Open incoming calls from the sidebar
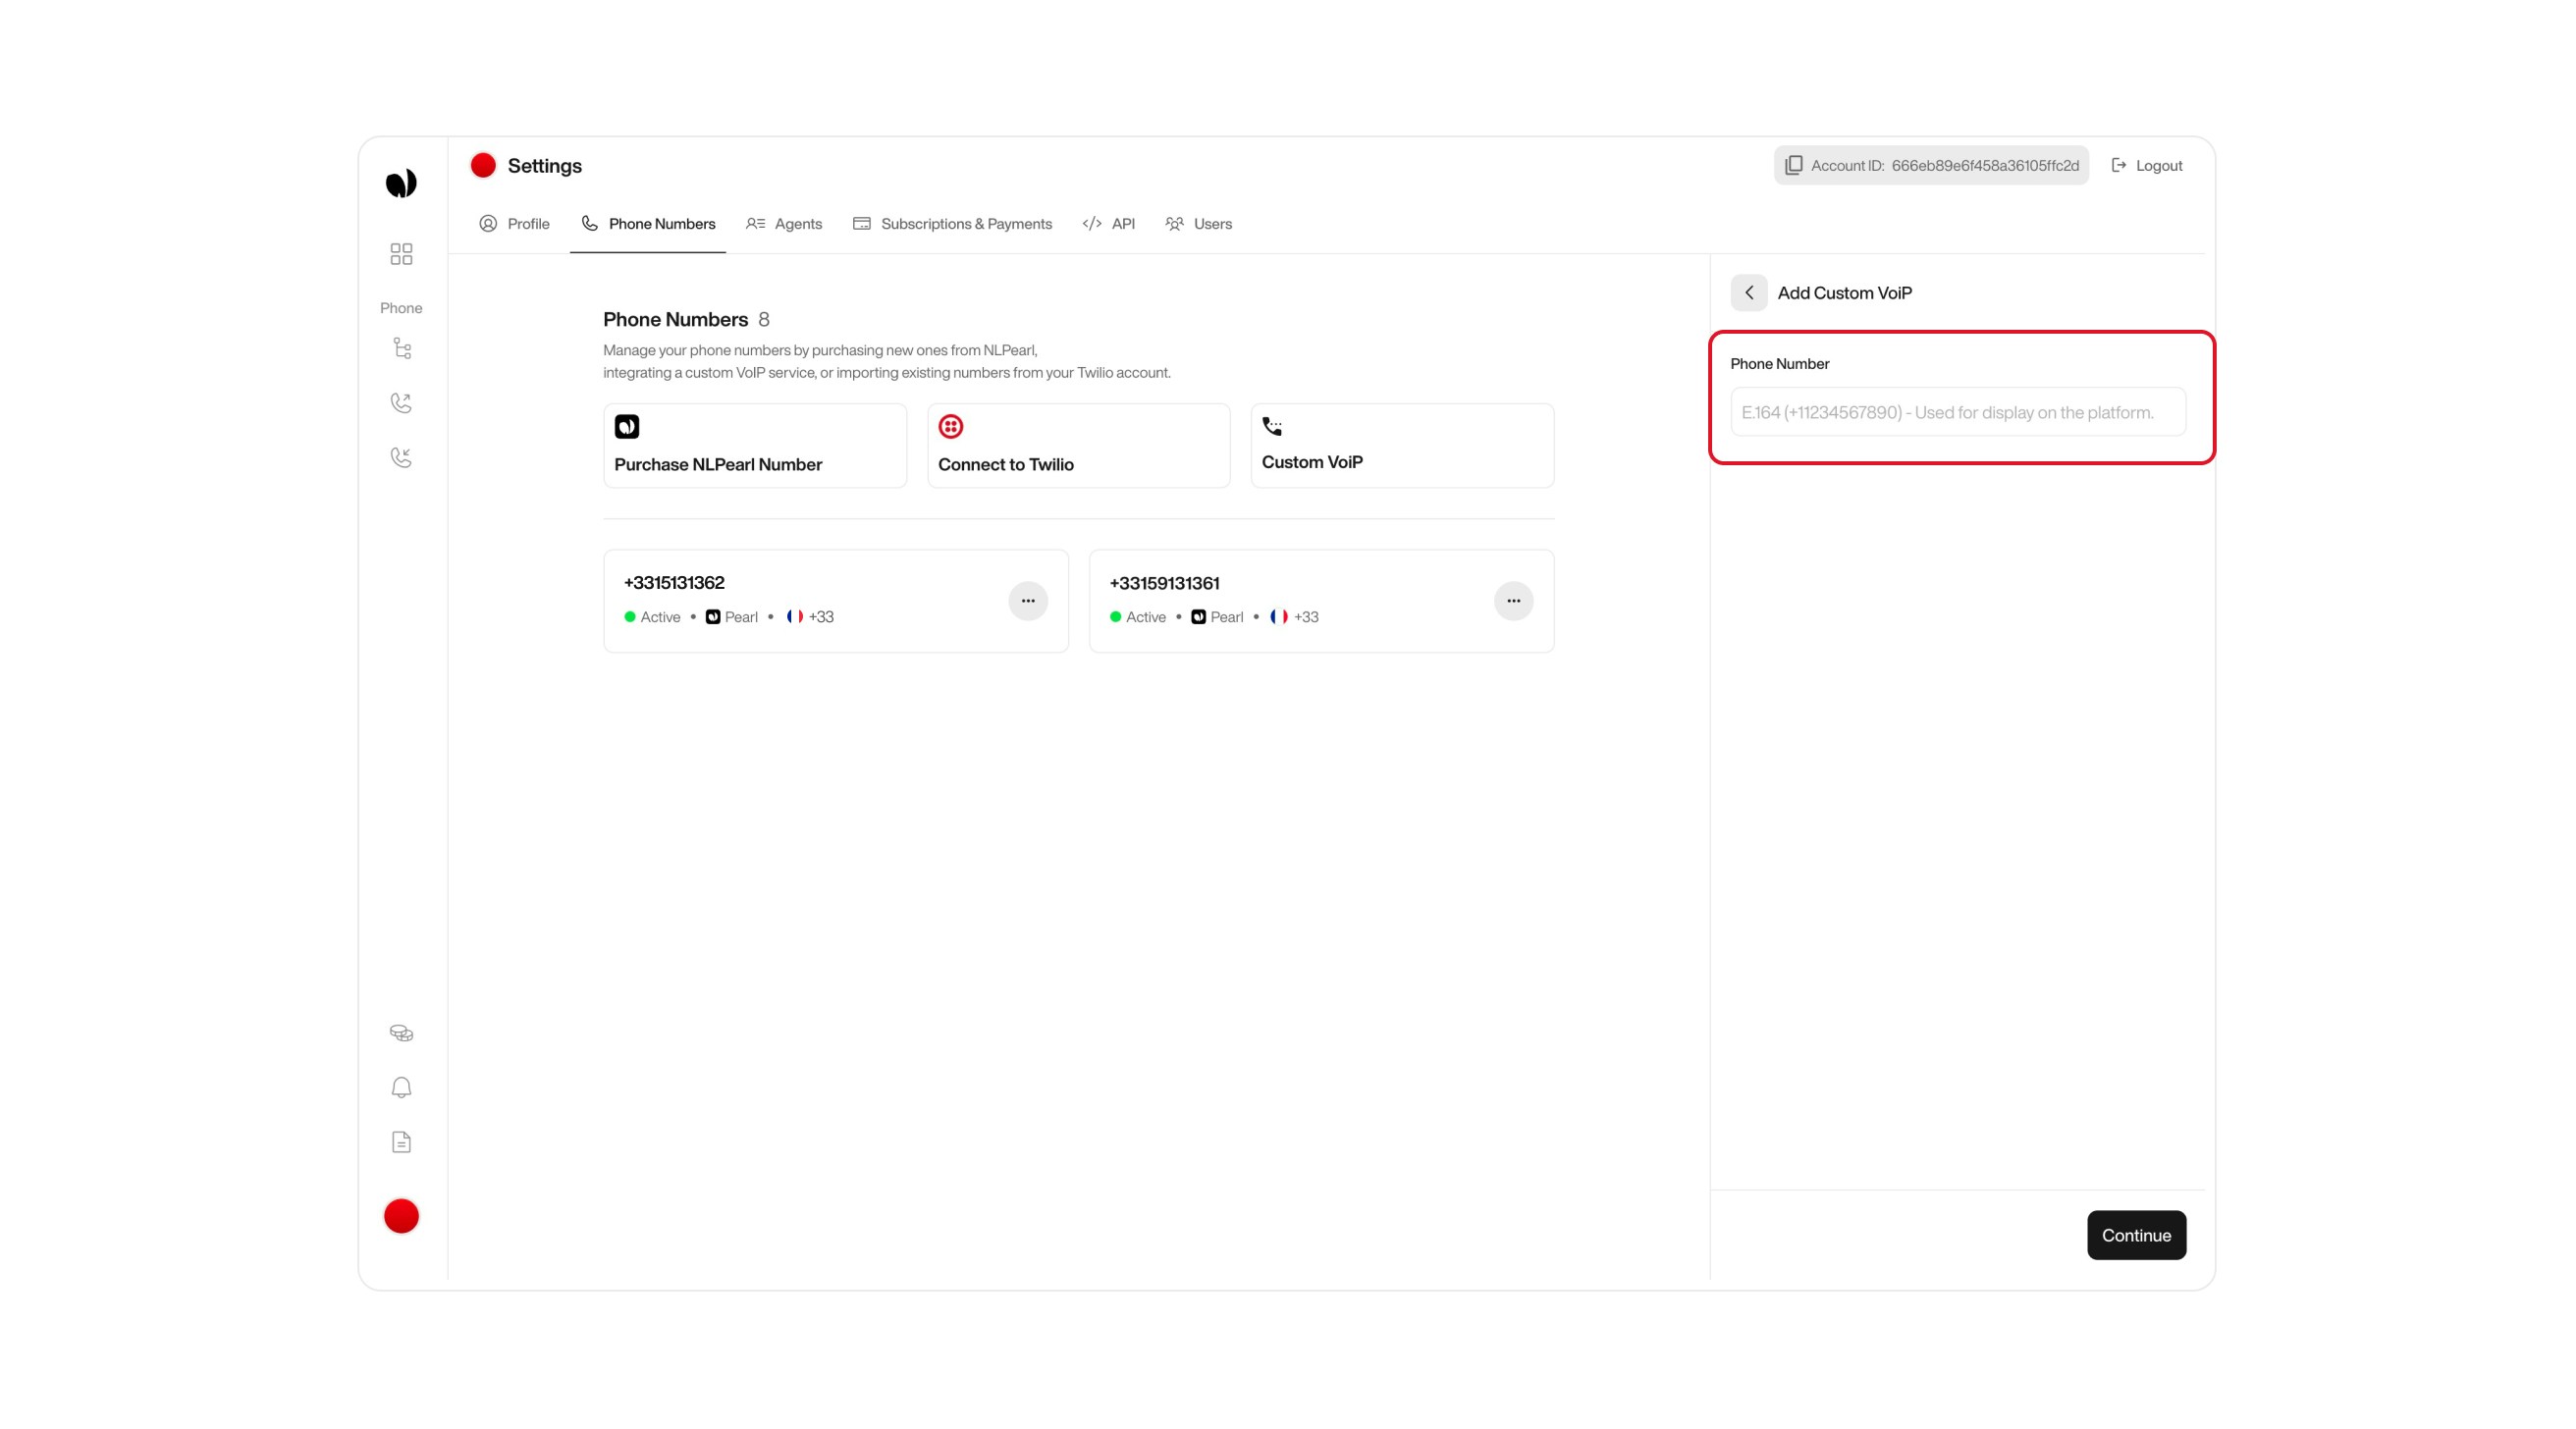The height and width of the screenshot is (1429, 2576). pyautogui.click(x=401, y=457)
